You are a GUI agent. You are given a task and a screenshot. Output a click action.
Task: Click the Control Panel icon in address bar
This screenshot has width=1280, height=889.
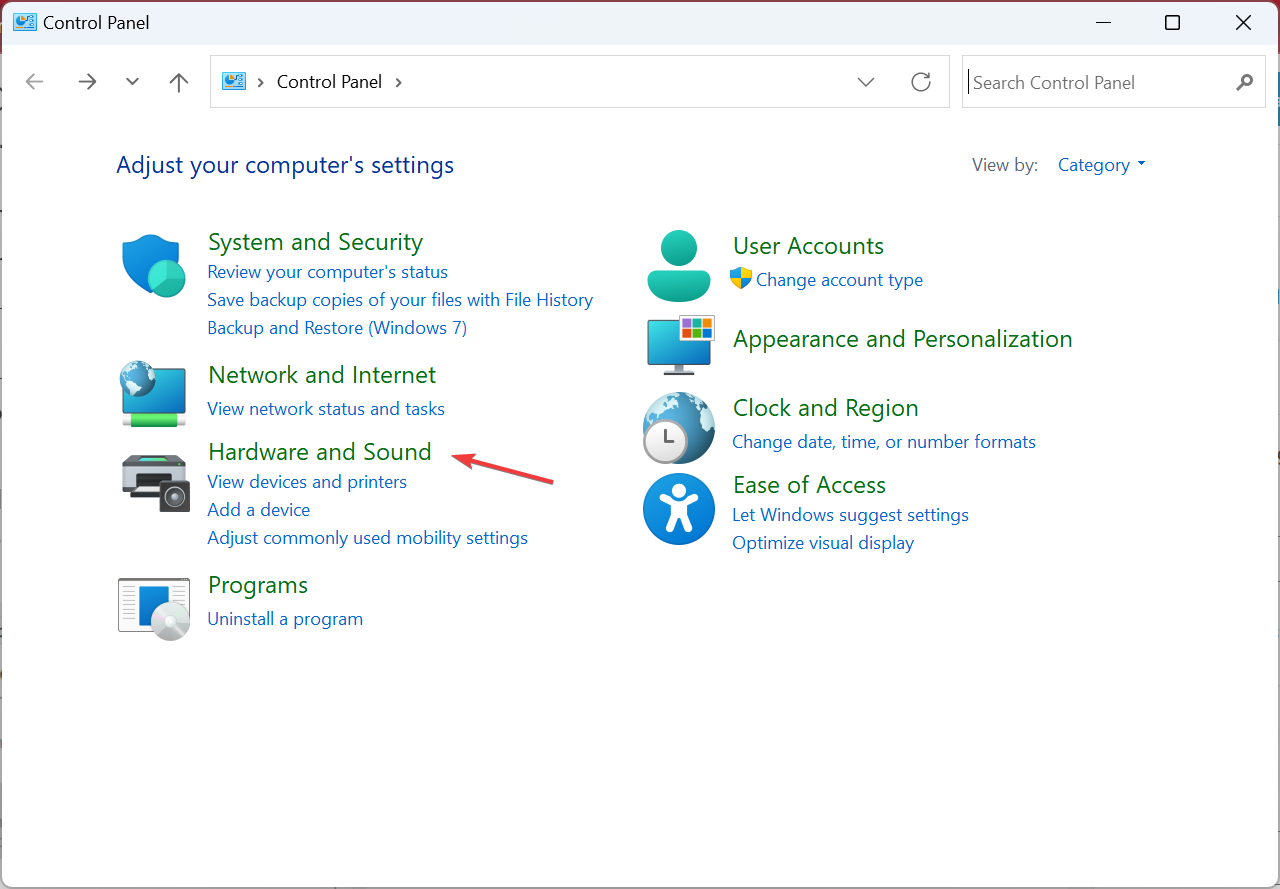pos(234,82)
